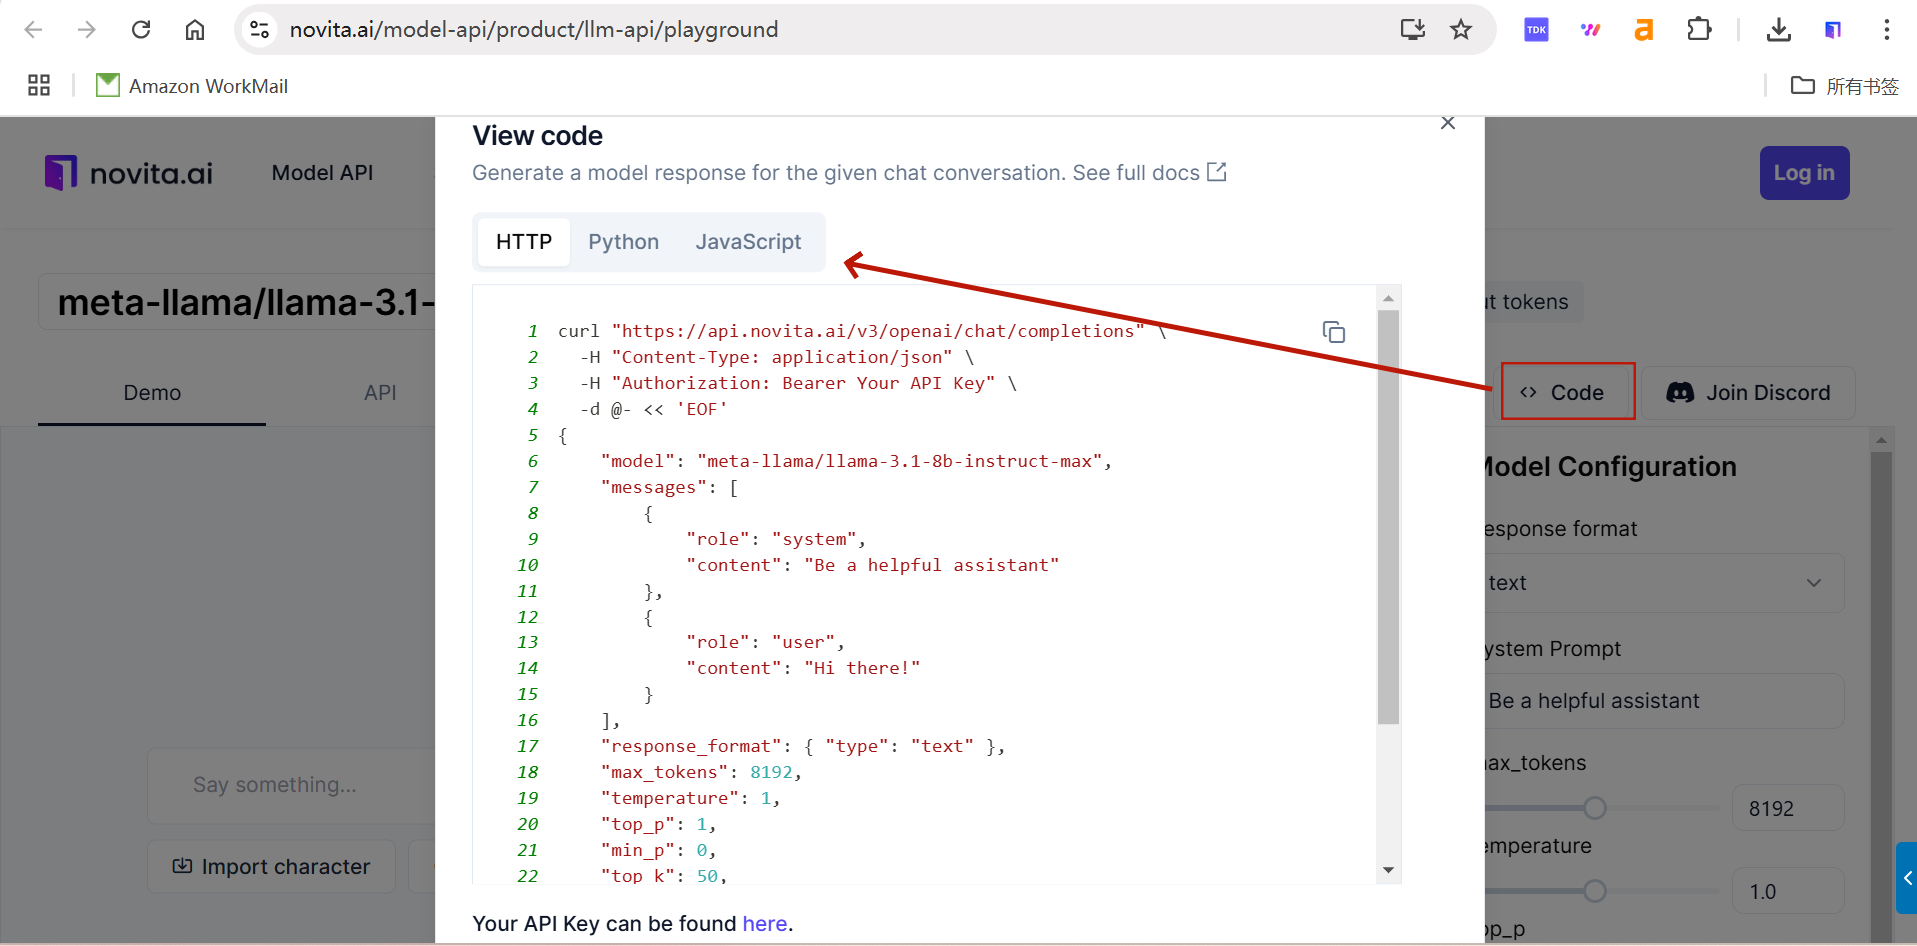
Task: Select the API tab
Action: click(380, 393)
